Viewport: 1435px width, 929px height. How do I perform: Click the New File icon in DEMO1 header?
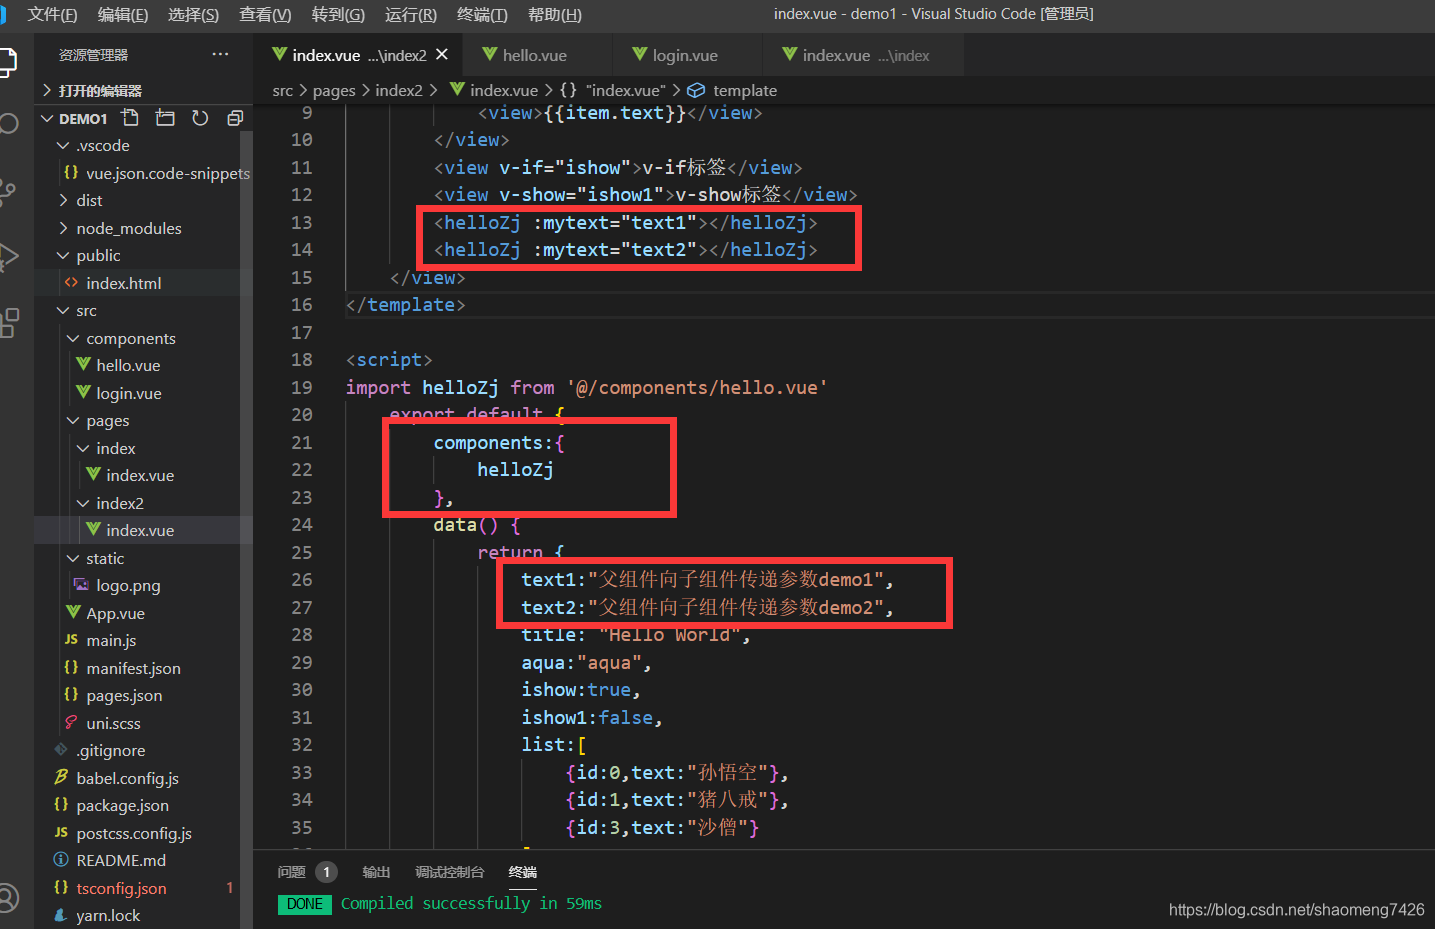click(x=130, y=118)
